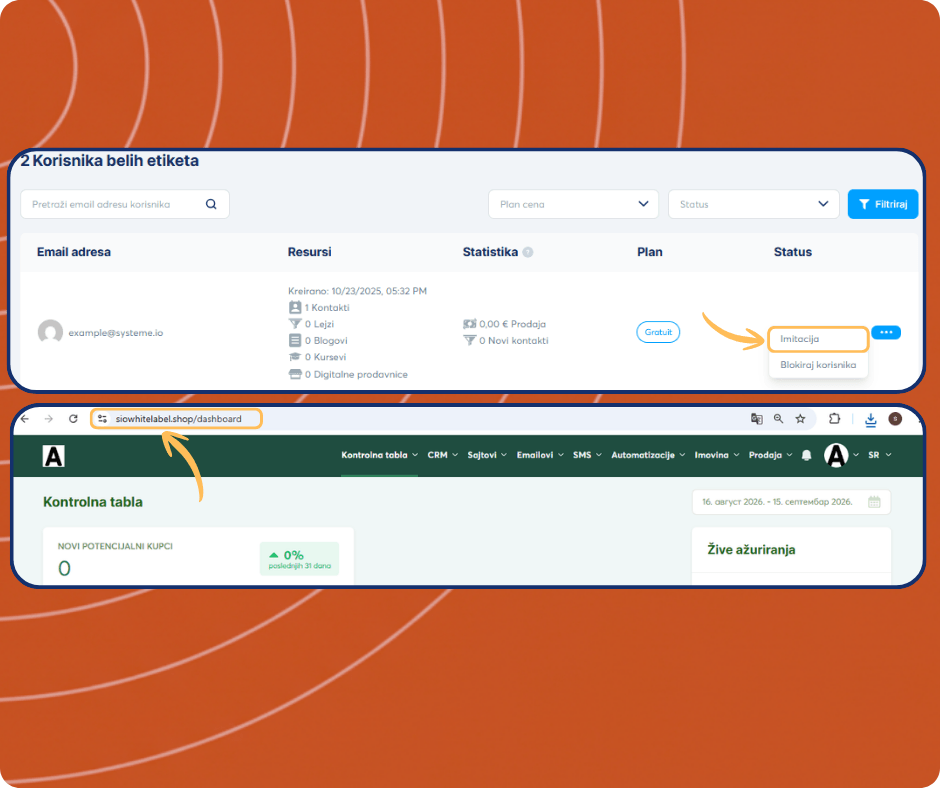Click the user avatar next to example@systeme.io
This screenshot has width=940, height=788.
pos(50,332)
